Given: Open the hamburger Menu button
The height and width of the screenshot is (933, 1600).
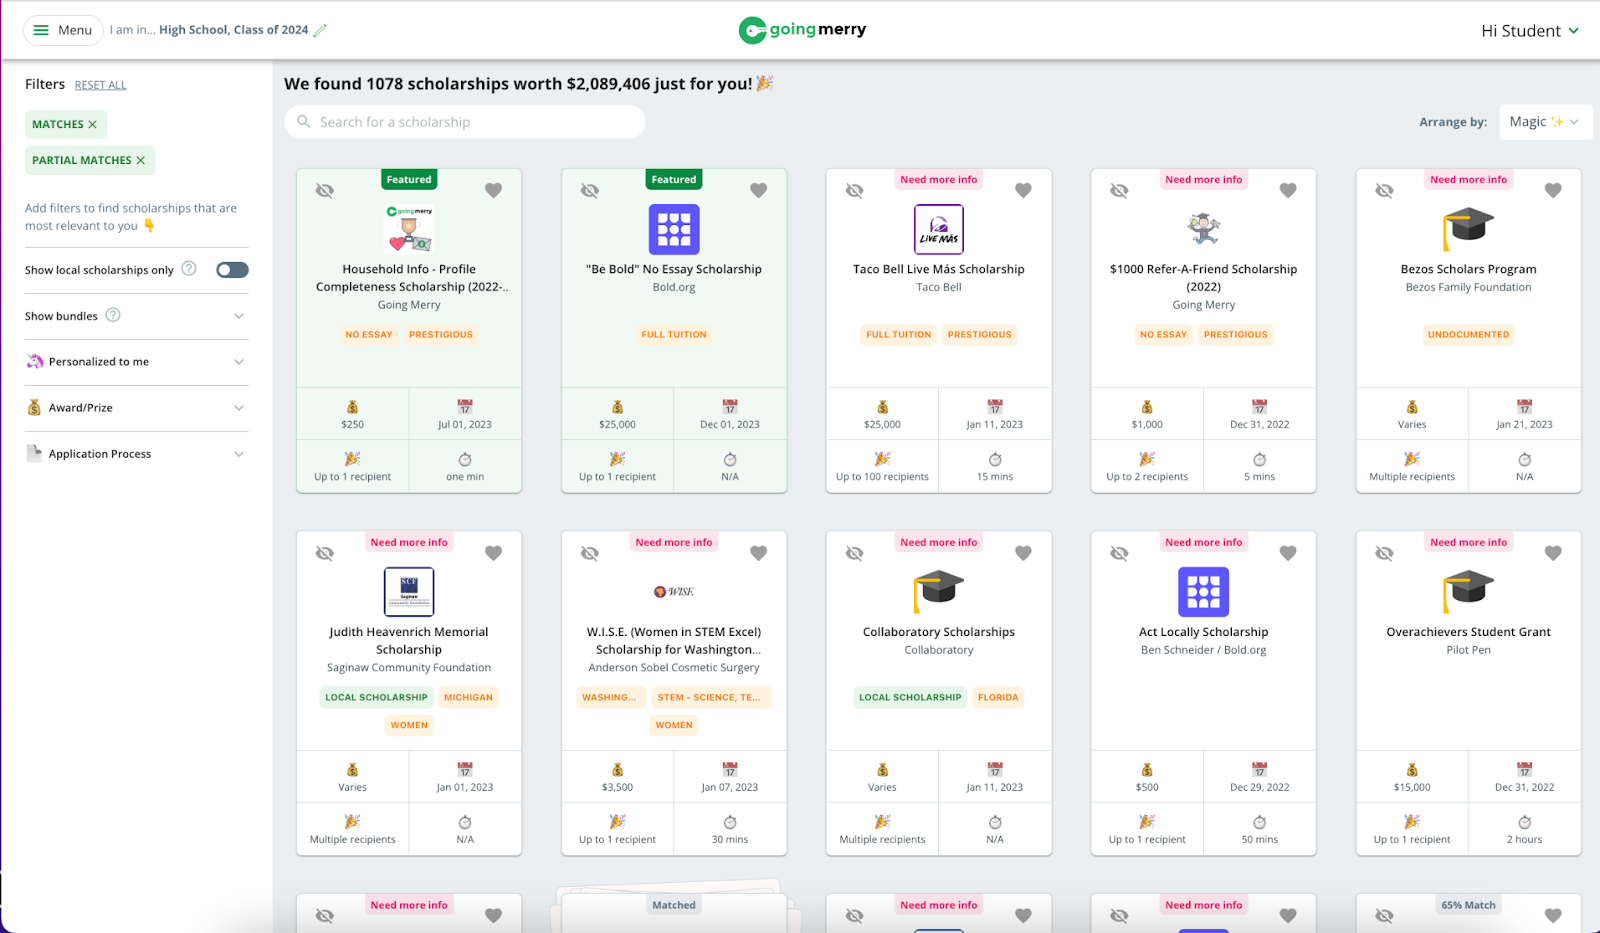Looking at the screenshot, I should pos(63,30).
